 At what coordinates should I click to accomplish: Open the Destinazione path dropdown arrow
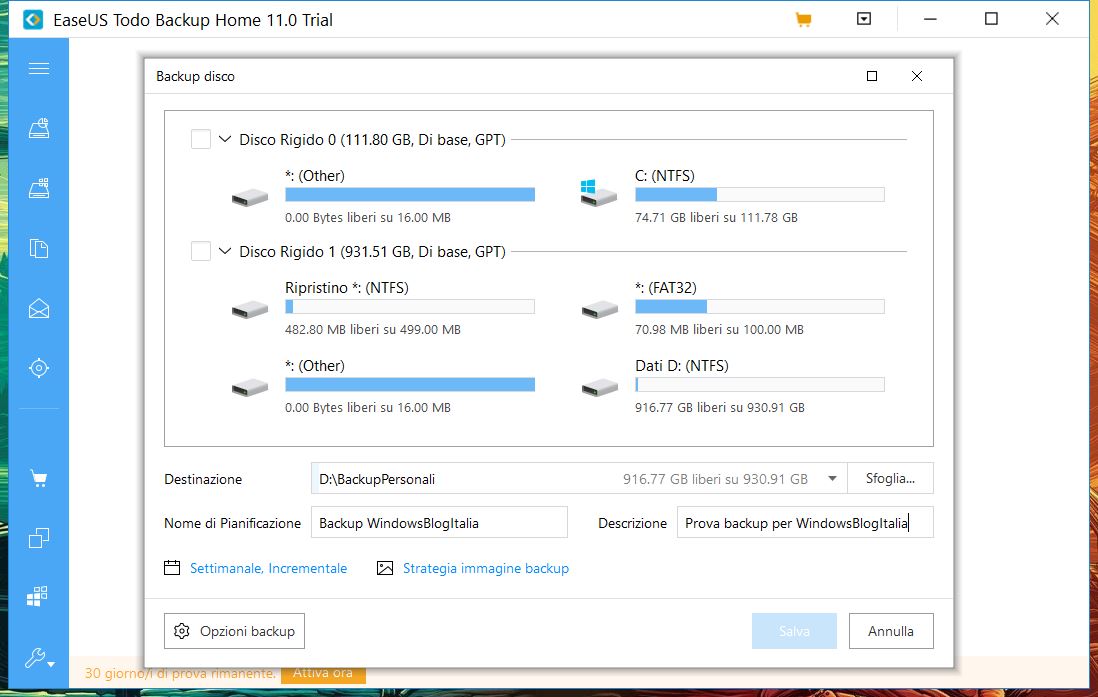(x=832, y=478)
